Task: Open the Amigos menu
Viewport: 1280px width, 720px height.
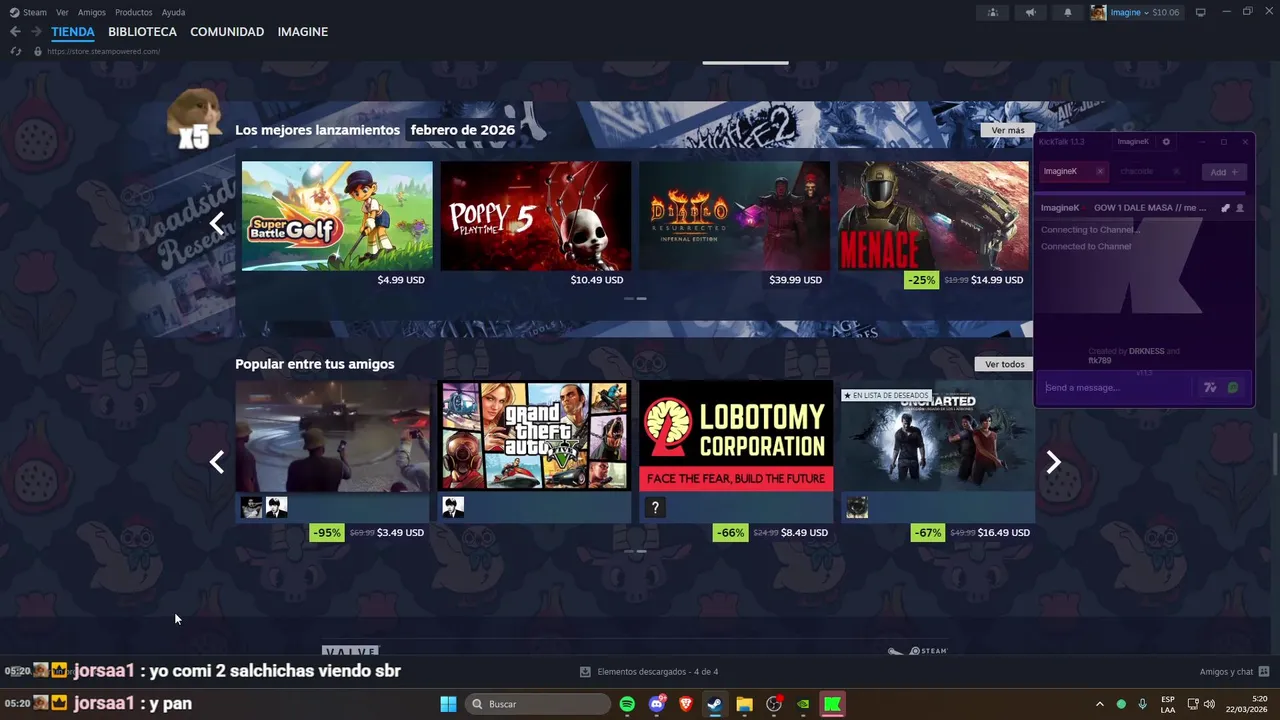Action: [x=92, y=12]
